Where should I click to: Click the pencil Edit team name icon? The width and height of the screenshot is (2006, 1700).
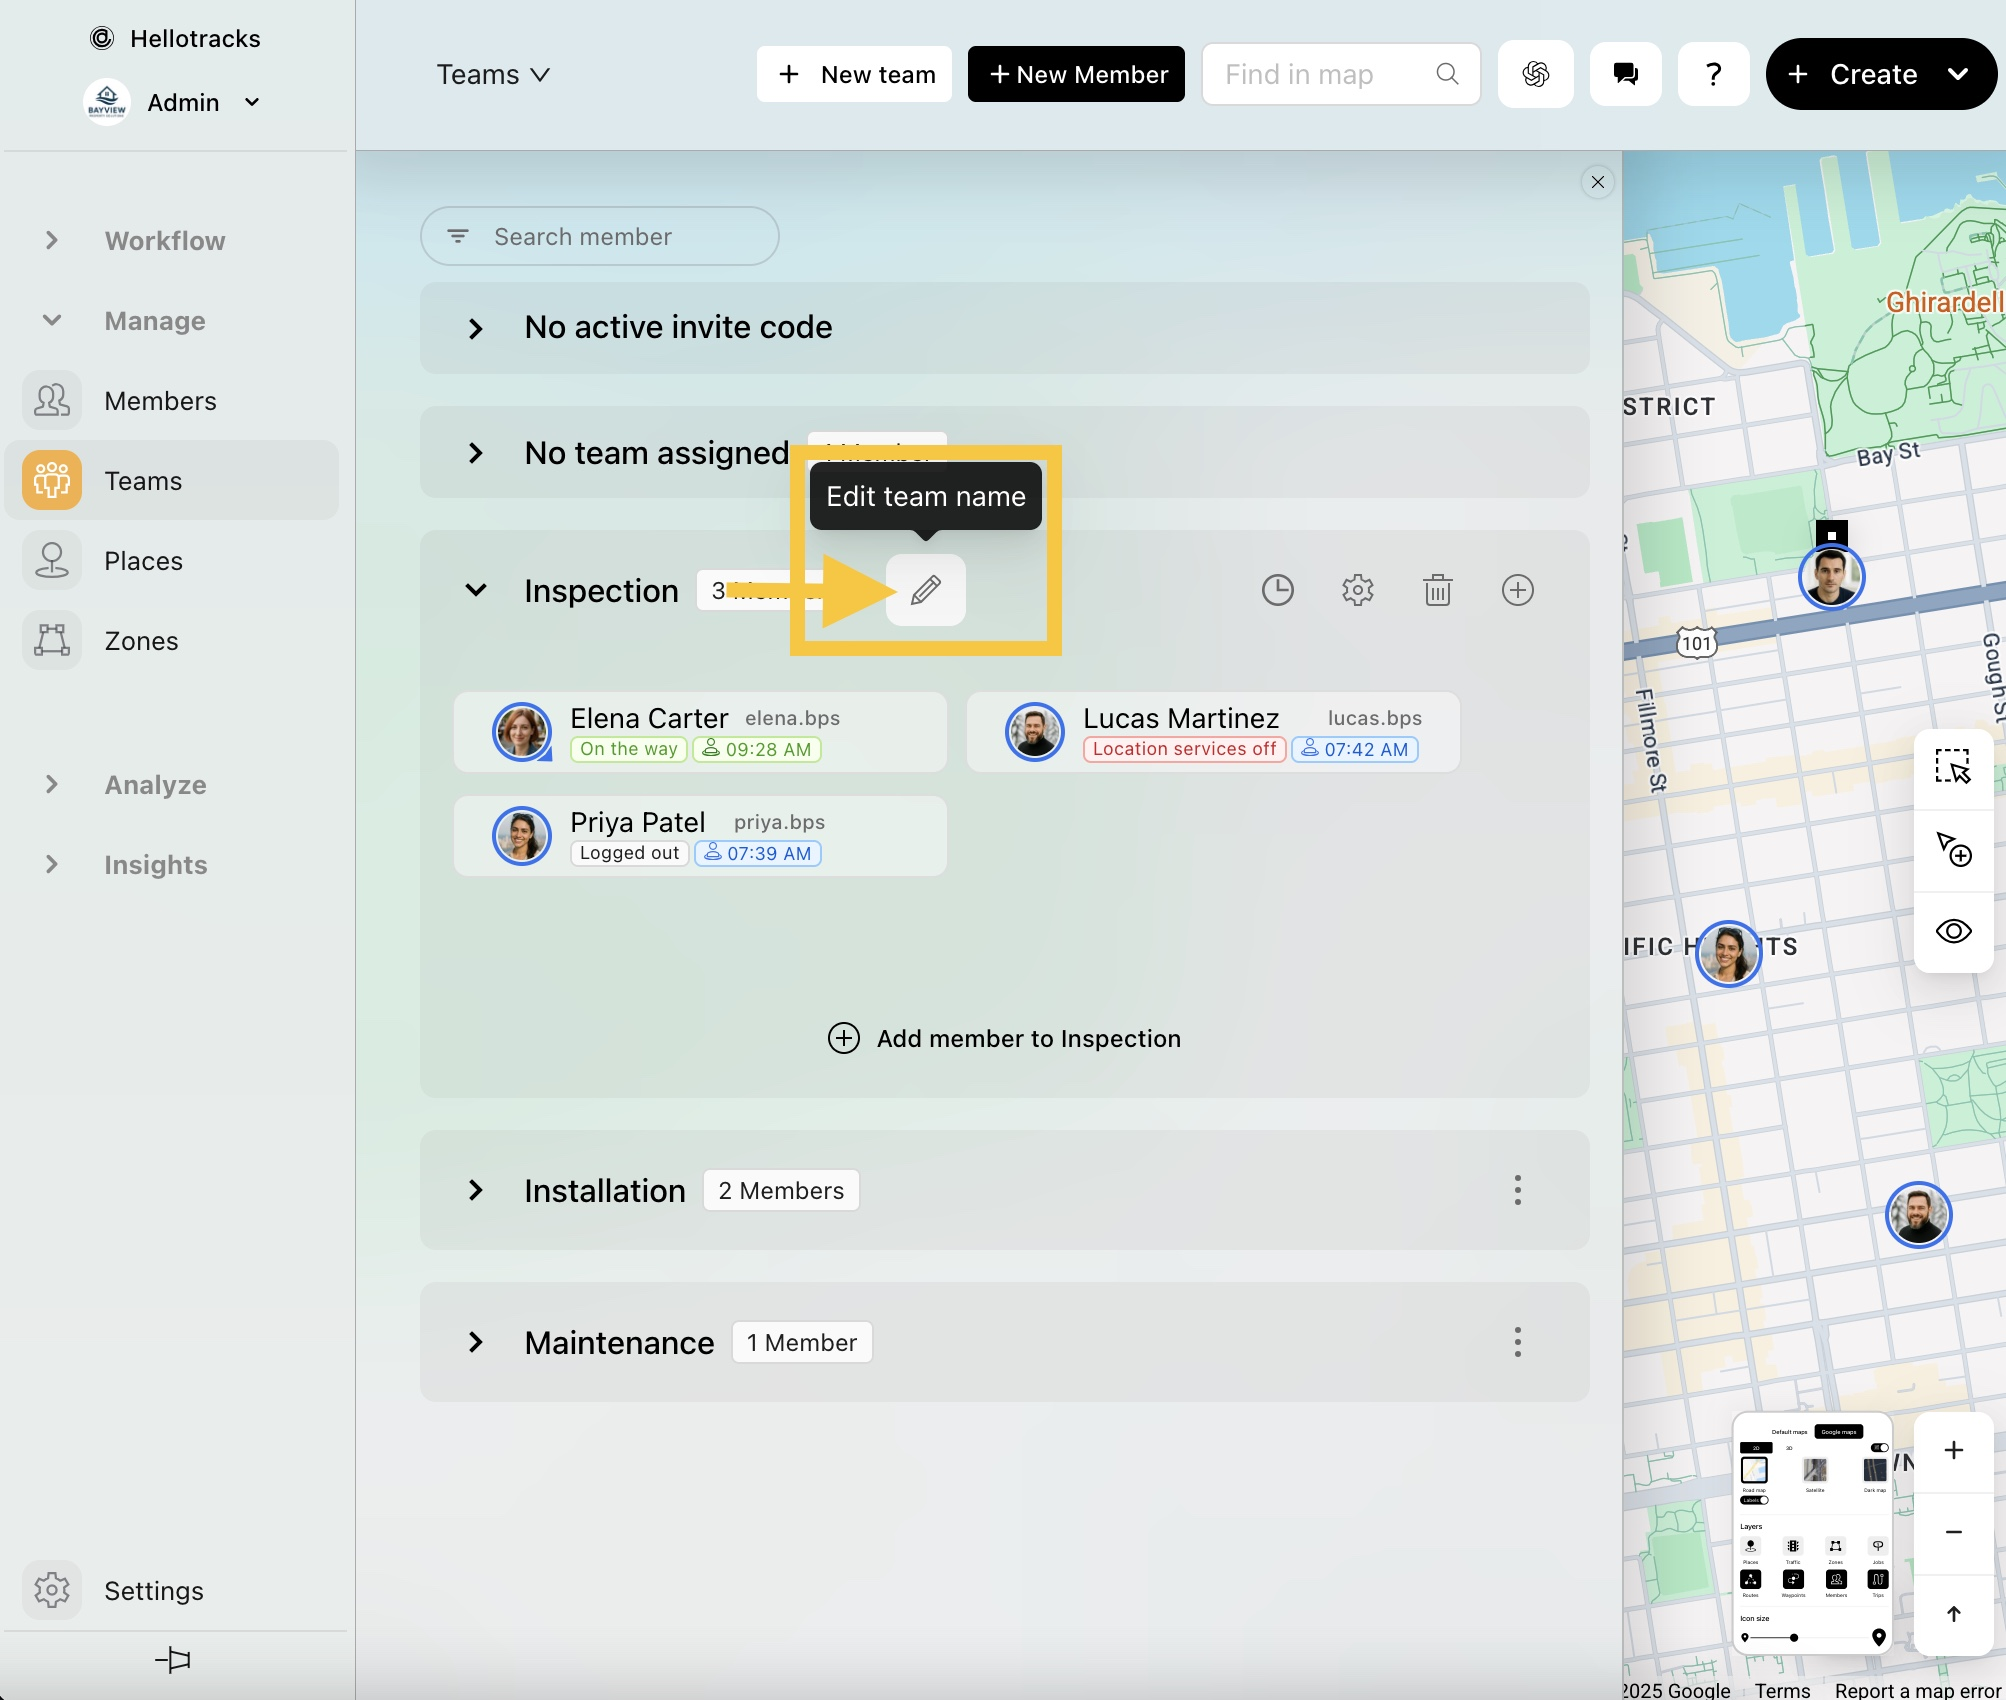click(x=925, y=590)
